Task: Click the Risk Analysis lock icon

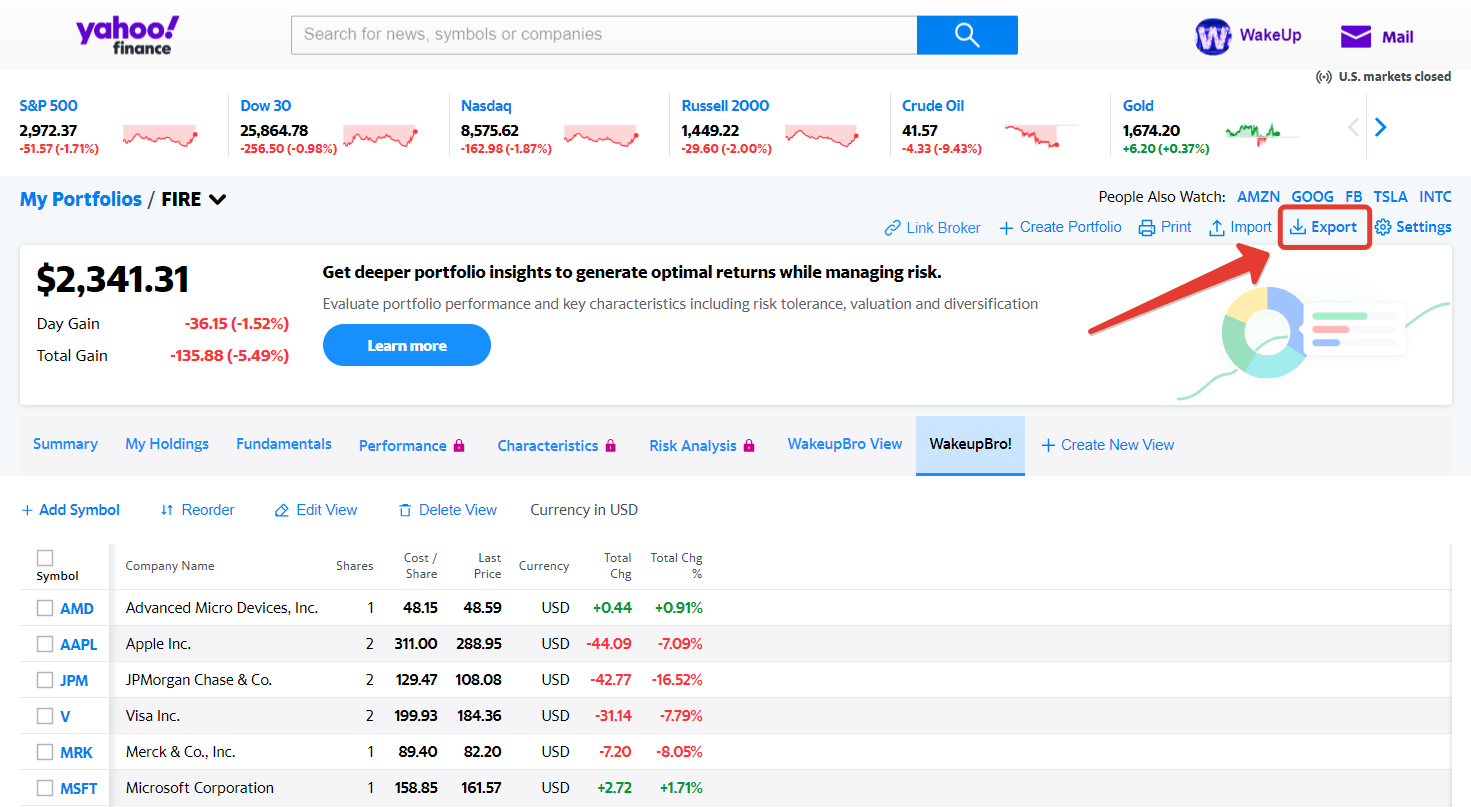Action: coord(749,446)
